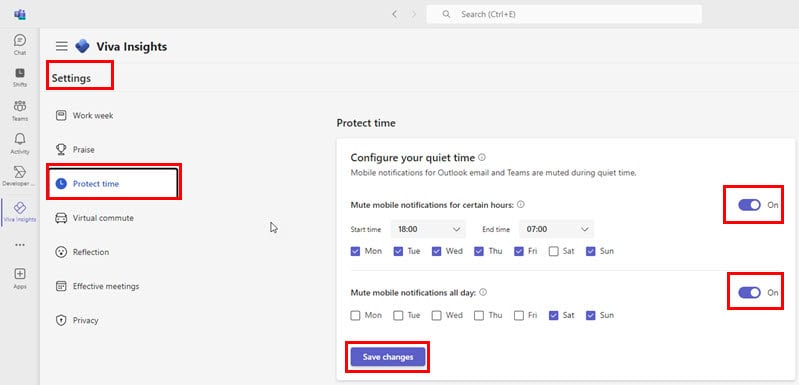
Task: Uncheck Tue in certain hours row
Action: pos(398,251)
